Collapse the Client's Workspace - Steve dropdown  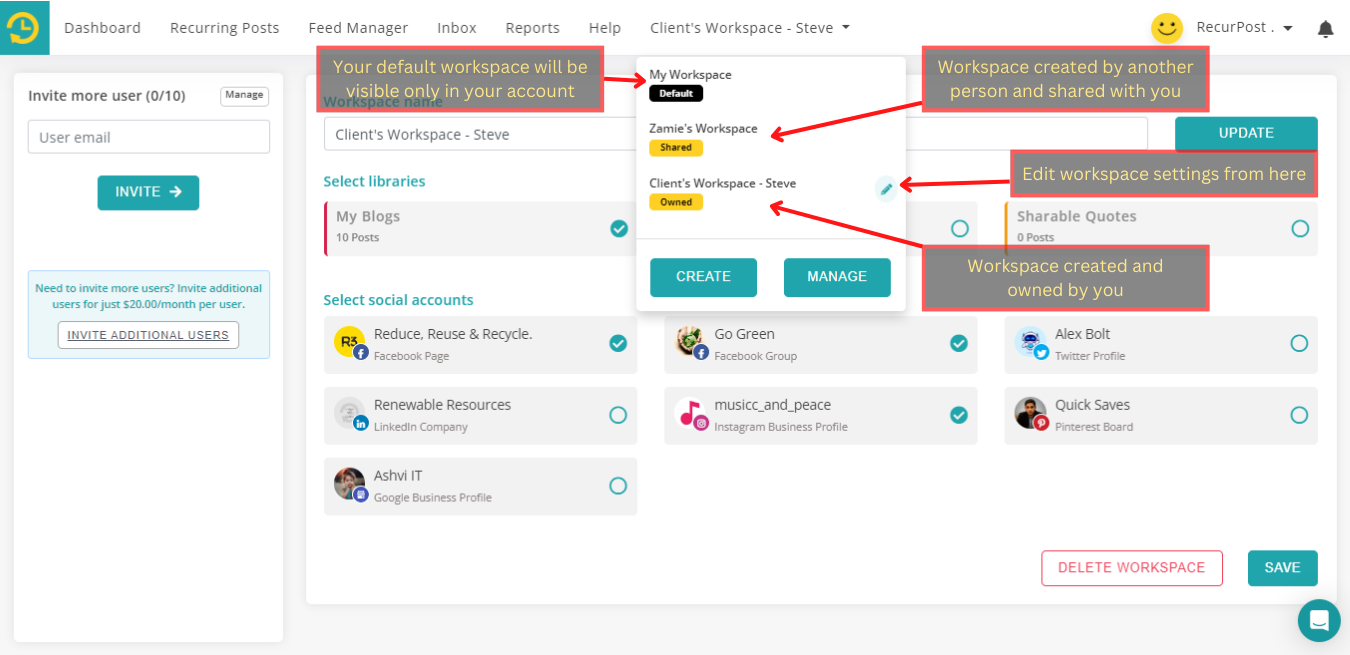pyautogui.click(x=750, y=28)
